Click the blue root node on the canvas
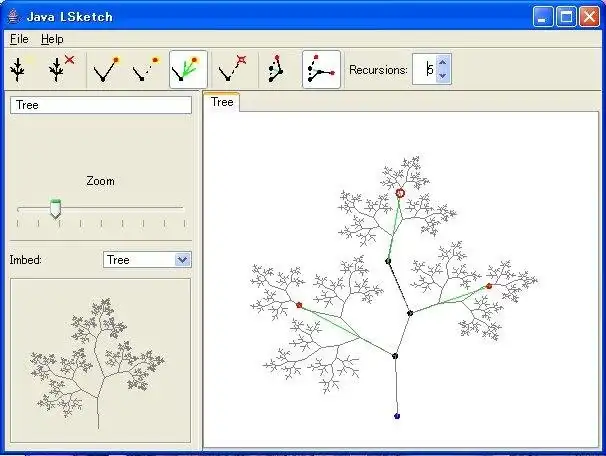Screen dimensions: 606x456 tap(397, 416)
